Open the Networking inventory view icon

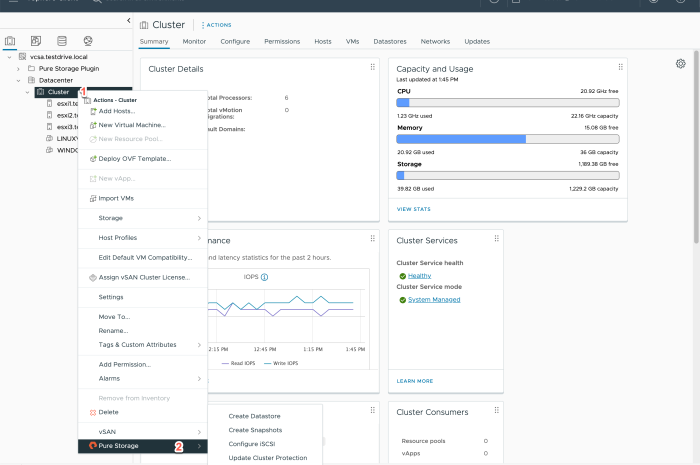point(88,41)
